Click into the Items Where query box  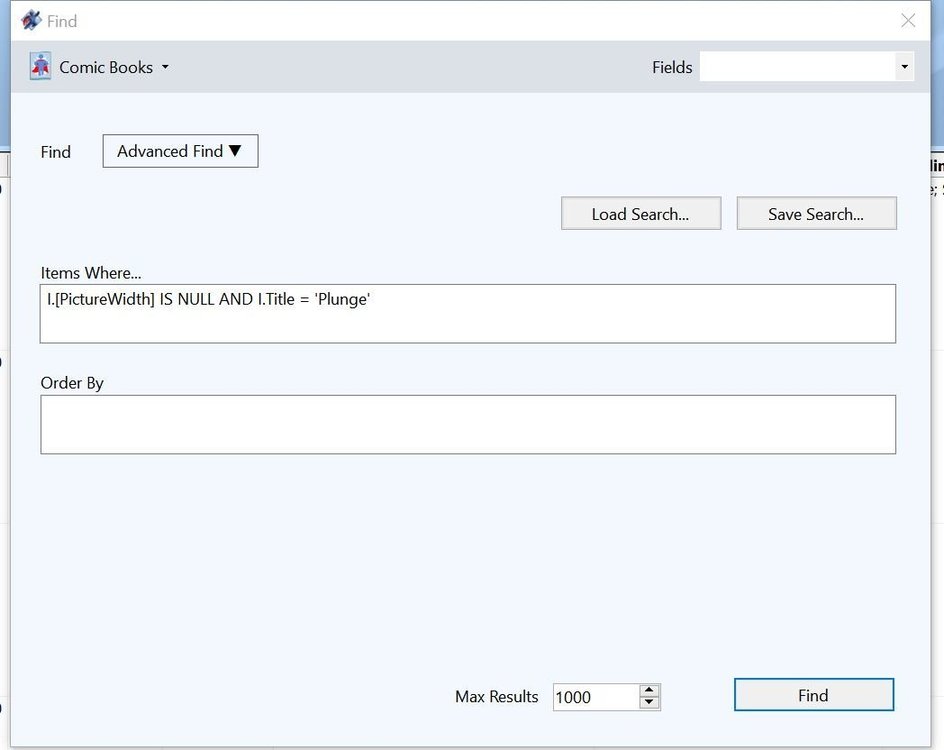[x=467, y=314]
